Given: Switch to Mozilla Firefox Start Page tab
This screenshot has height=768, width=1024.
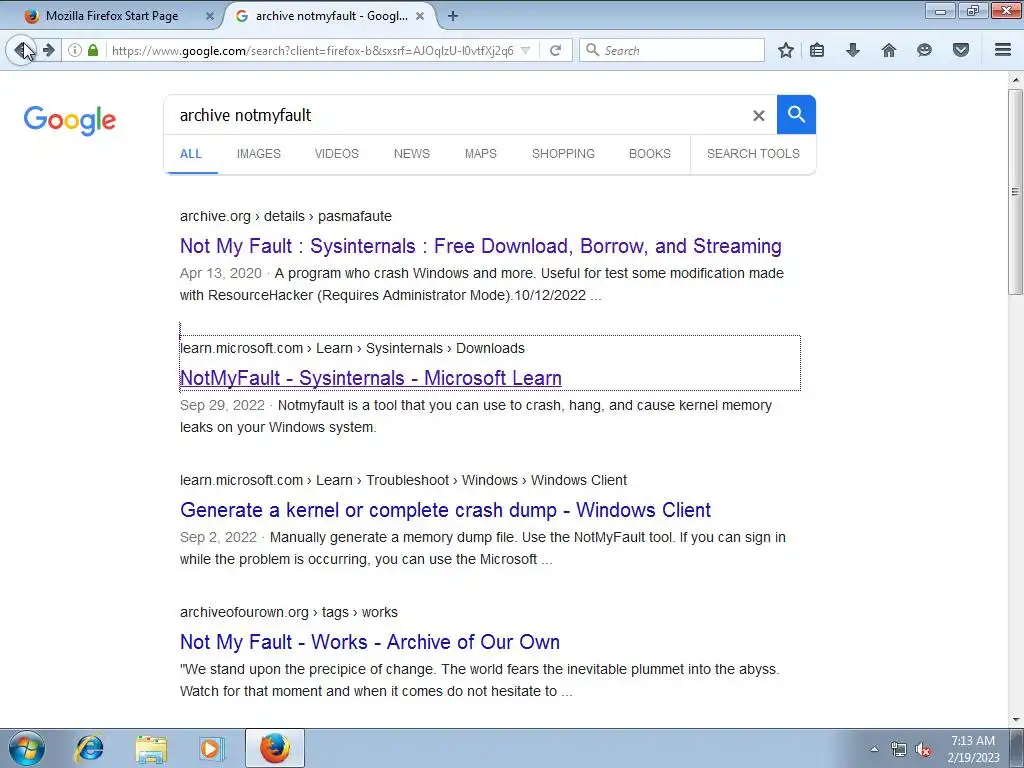Looking at the screenshot, I should 112,16.
